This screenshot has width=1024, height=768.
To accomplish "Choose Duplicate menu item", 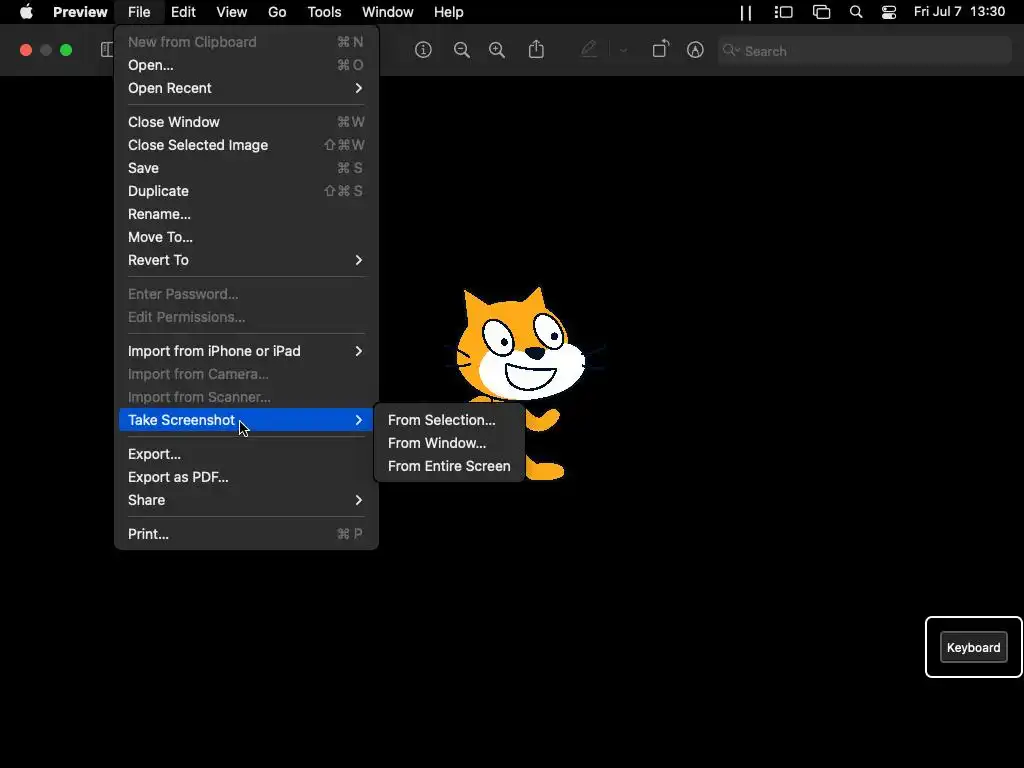I will 246,191.
